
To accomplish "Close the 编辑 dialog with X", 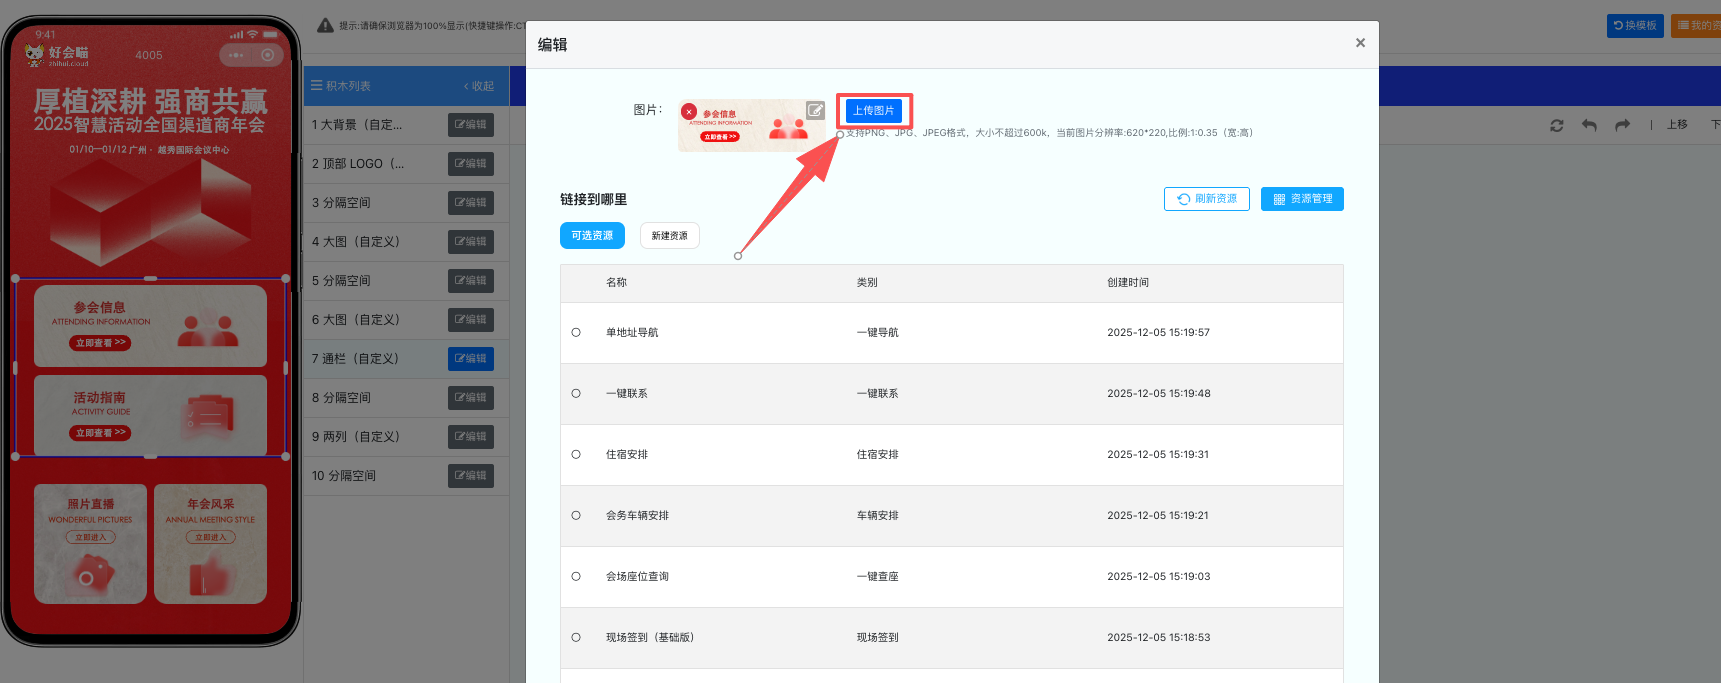I will (1360, 43).
